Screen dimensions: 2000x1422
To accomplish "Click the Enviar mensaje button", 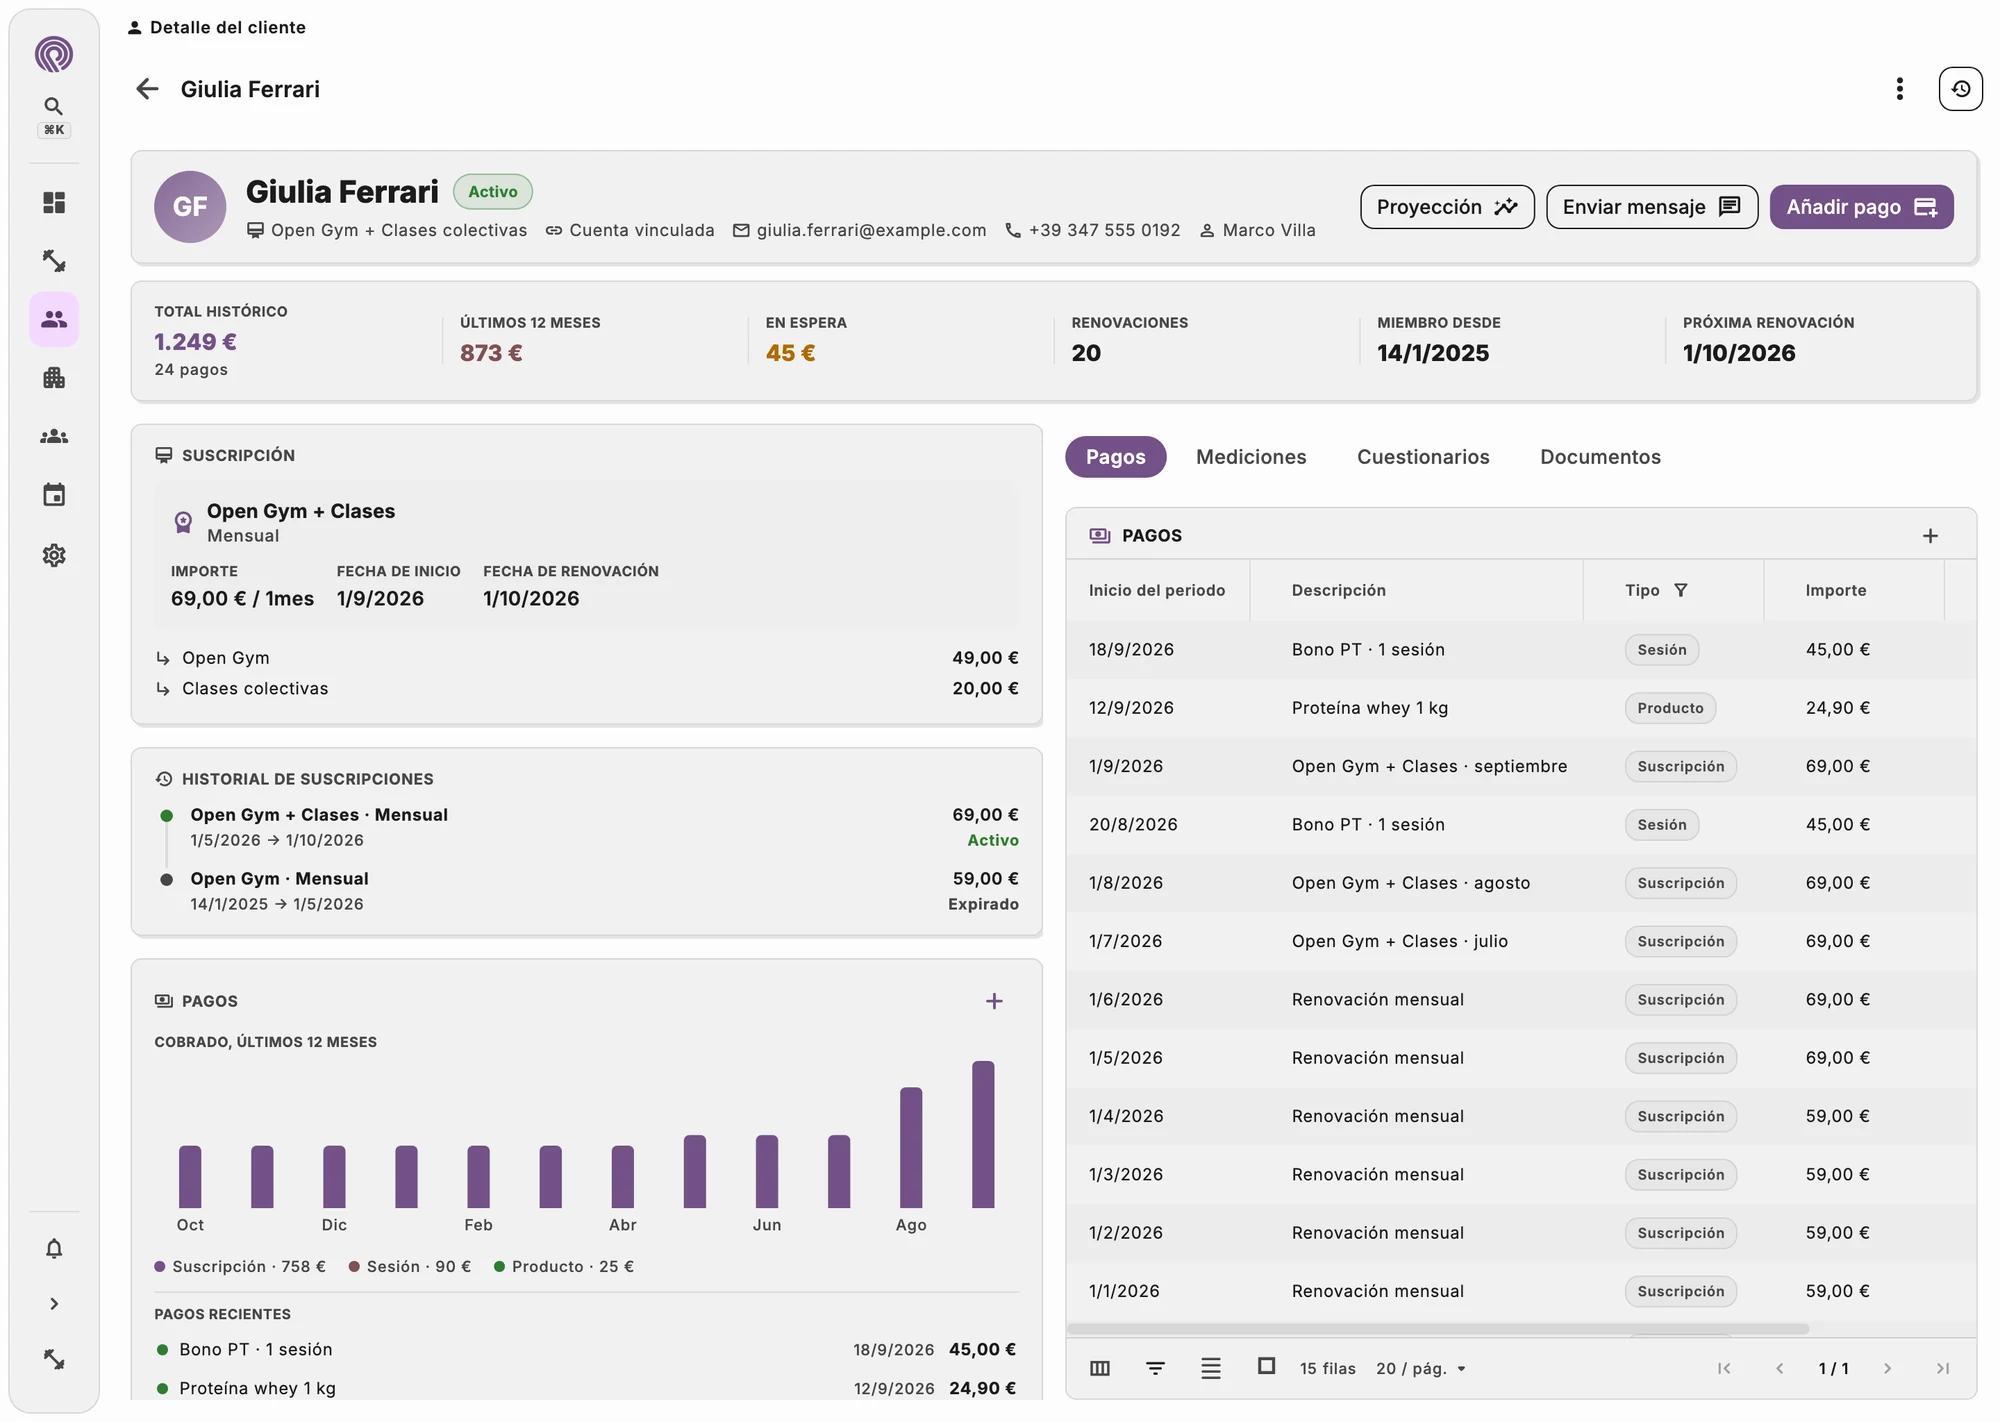I will [x=1652, y=207].
